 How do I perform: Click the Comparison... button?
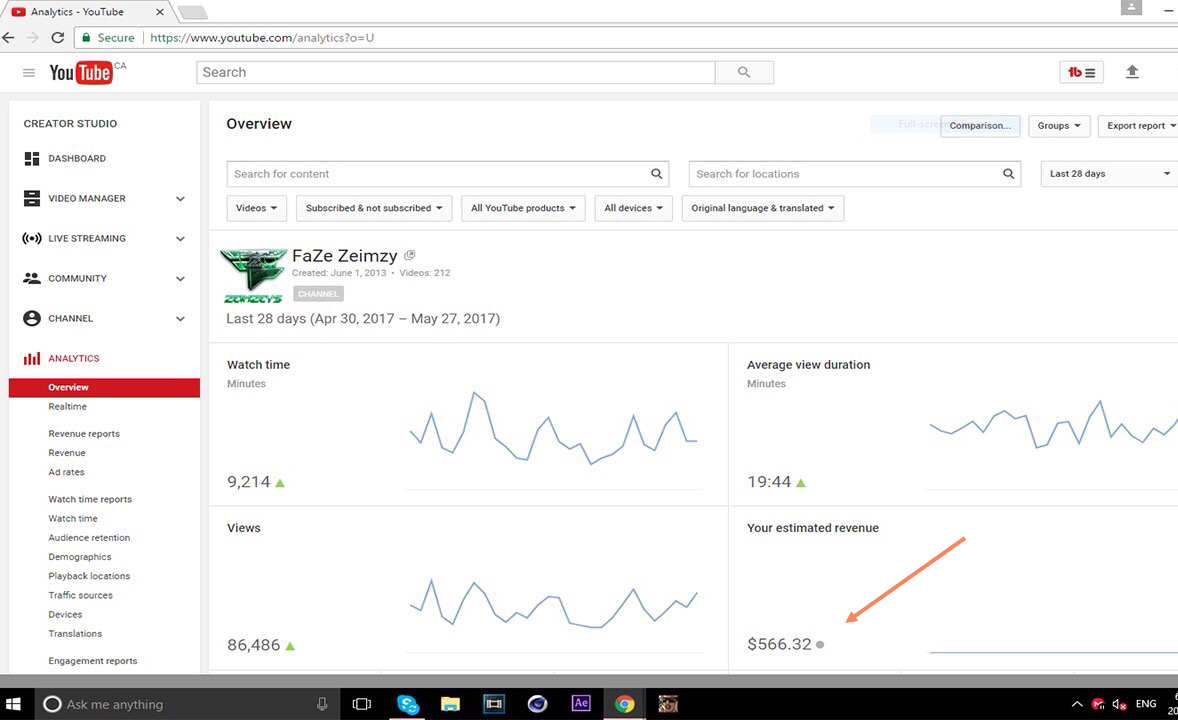[x=980, y=126]
